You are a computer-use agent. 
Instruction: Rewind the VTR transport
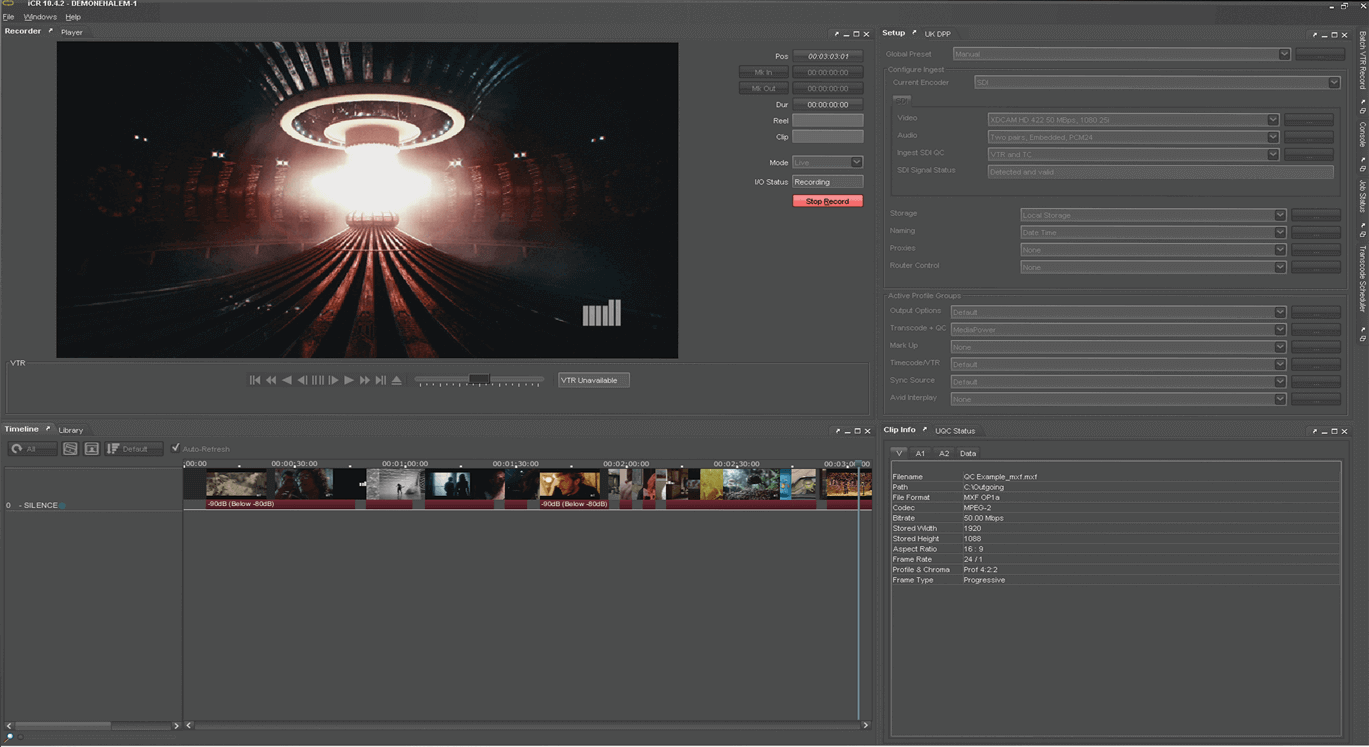click(x=270, y=380)
